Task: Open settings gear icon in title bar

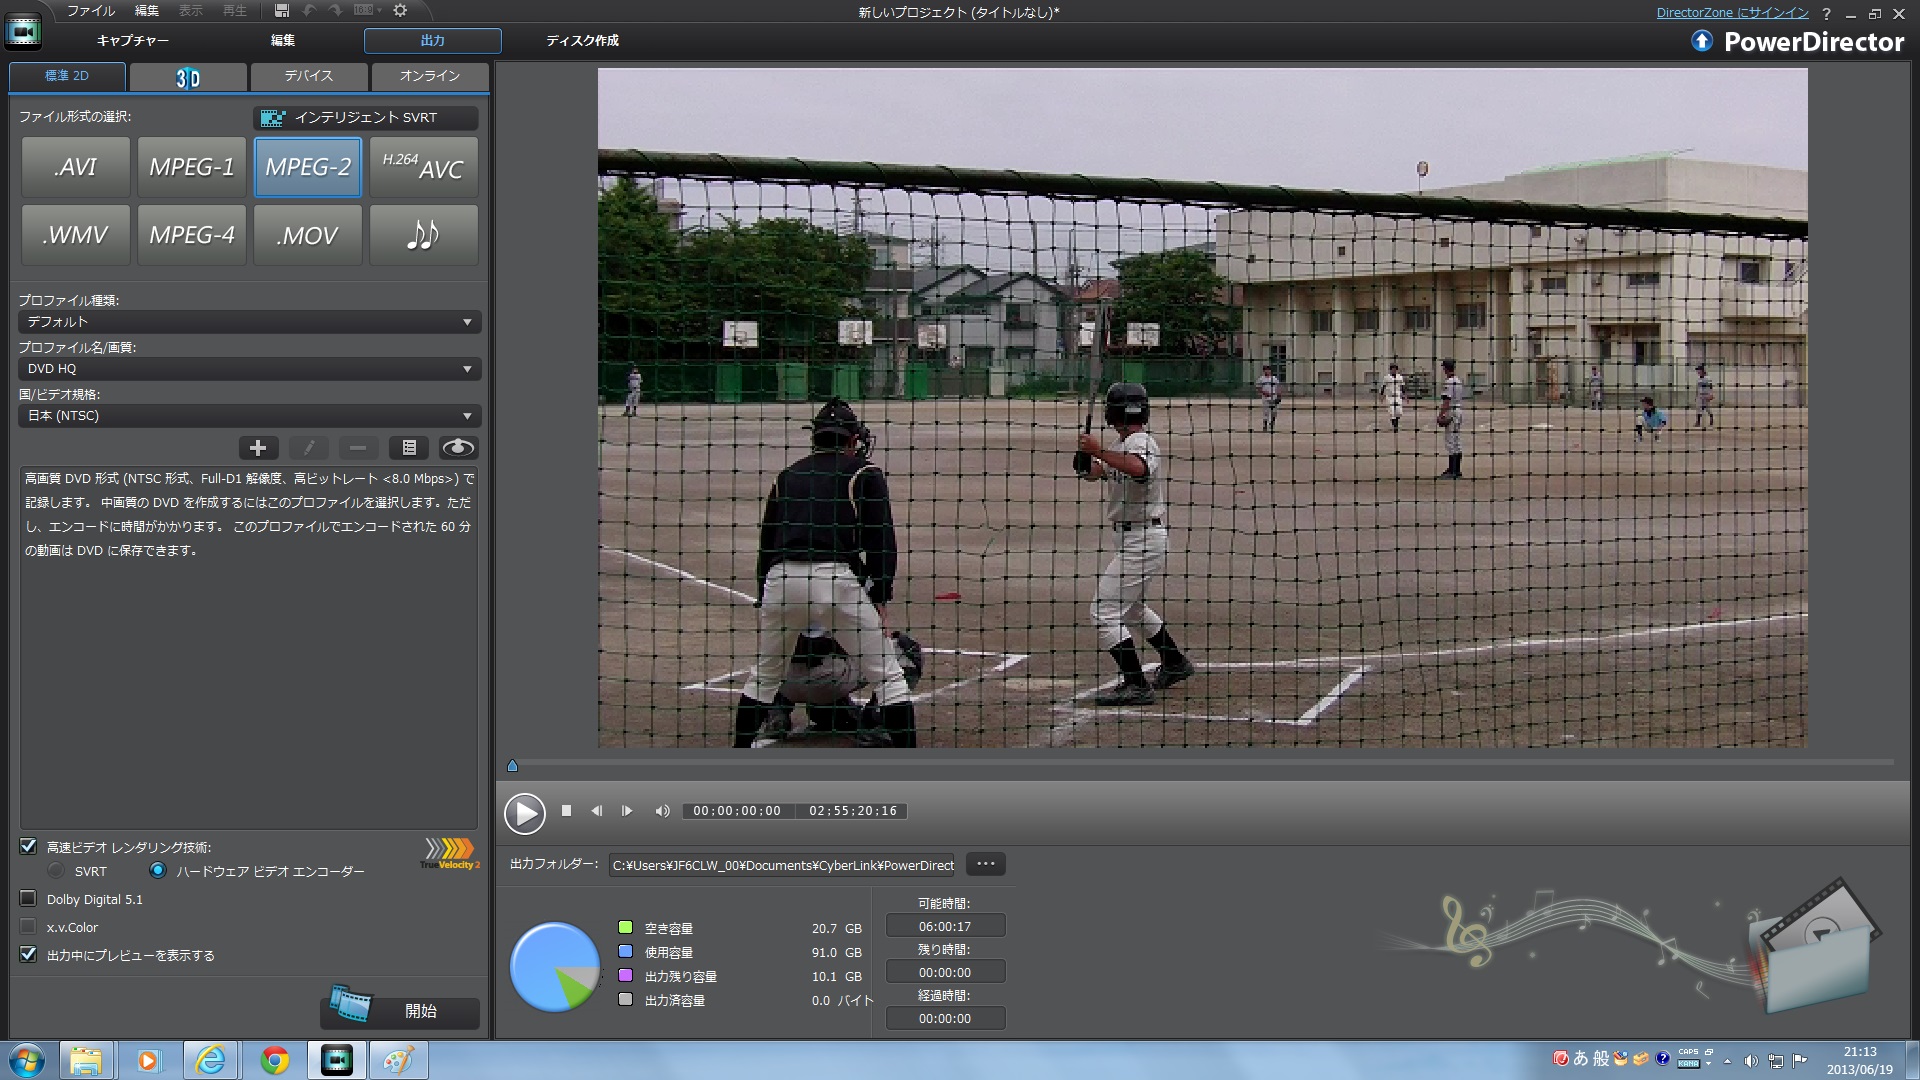Action: [400, 11]
